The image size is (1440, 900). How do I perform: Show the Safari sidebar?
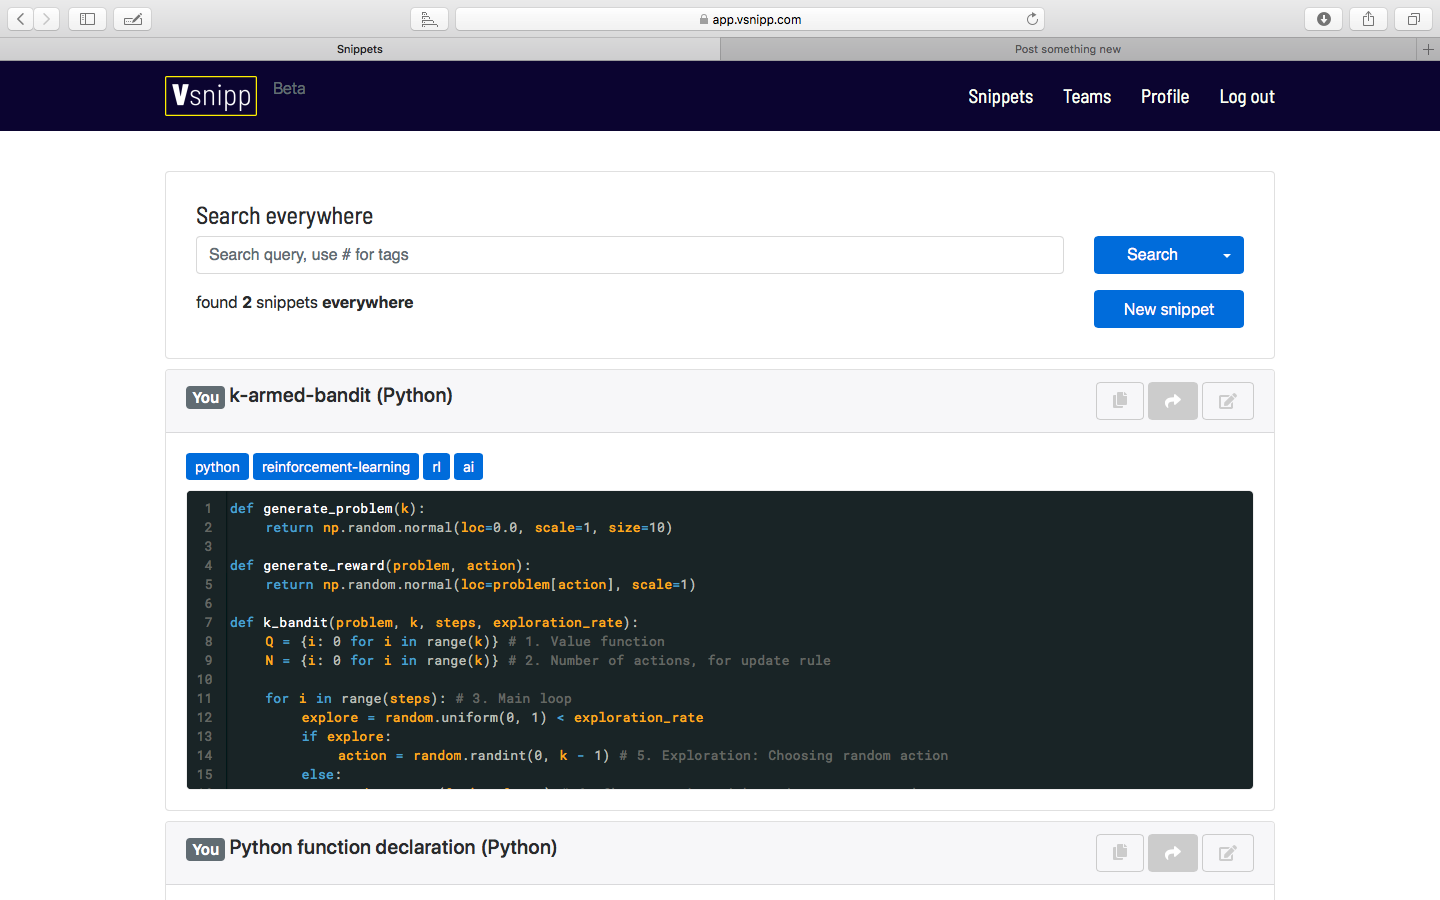click(x=87, y=19)
